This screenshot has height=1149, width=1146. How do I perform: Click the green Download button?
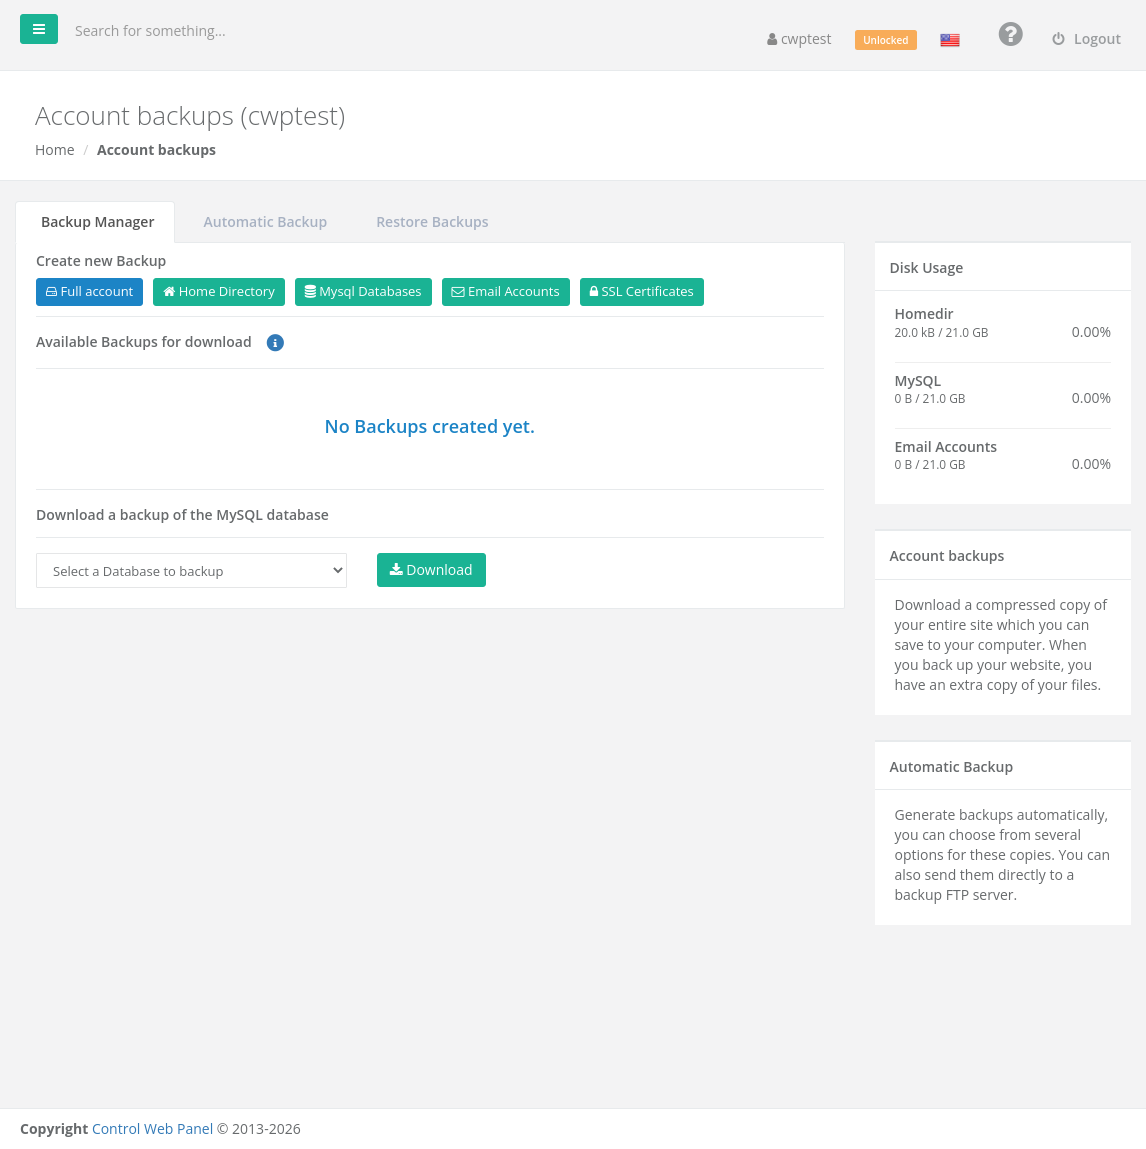[431, 570]
